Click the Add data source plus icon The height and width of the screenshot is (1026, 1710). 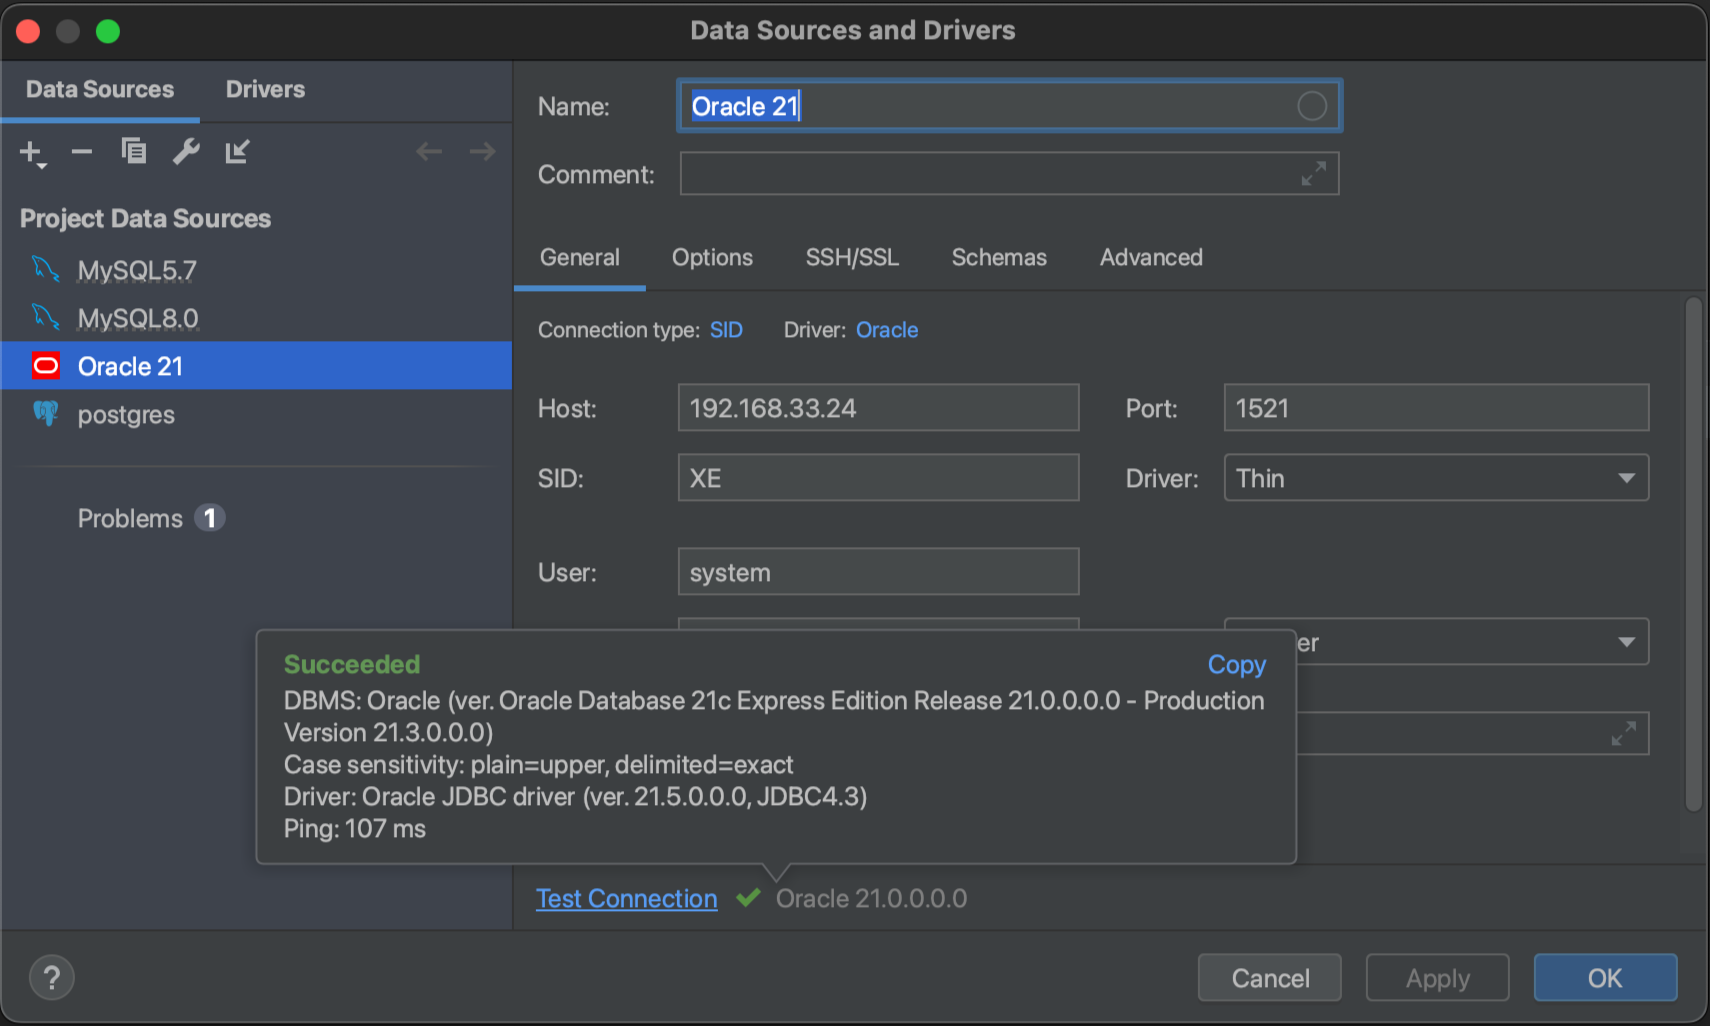[x=31, y=152]
